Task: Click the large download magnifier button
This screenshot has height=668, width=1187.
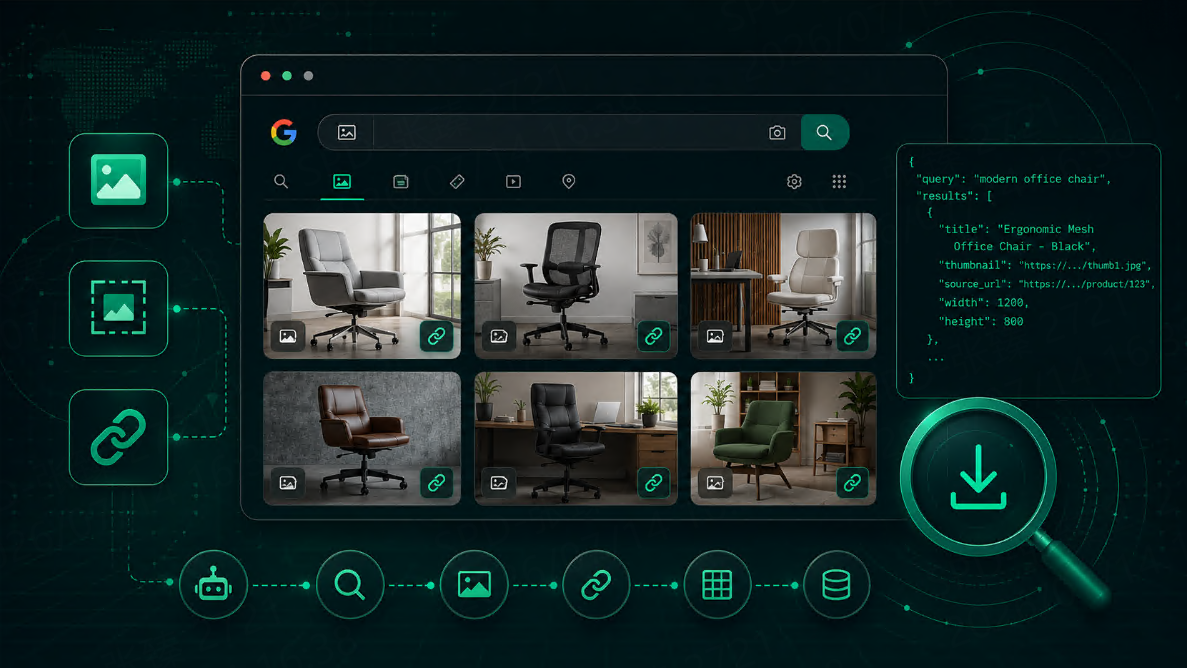Action: pyautogui.click(x=978, y=477)
